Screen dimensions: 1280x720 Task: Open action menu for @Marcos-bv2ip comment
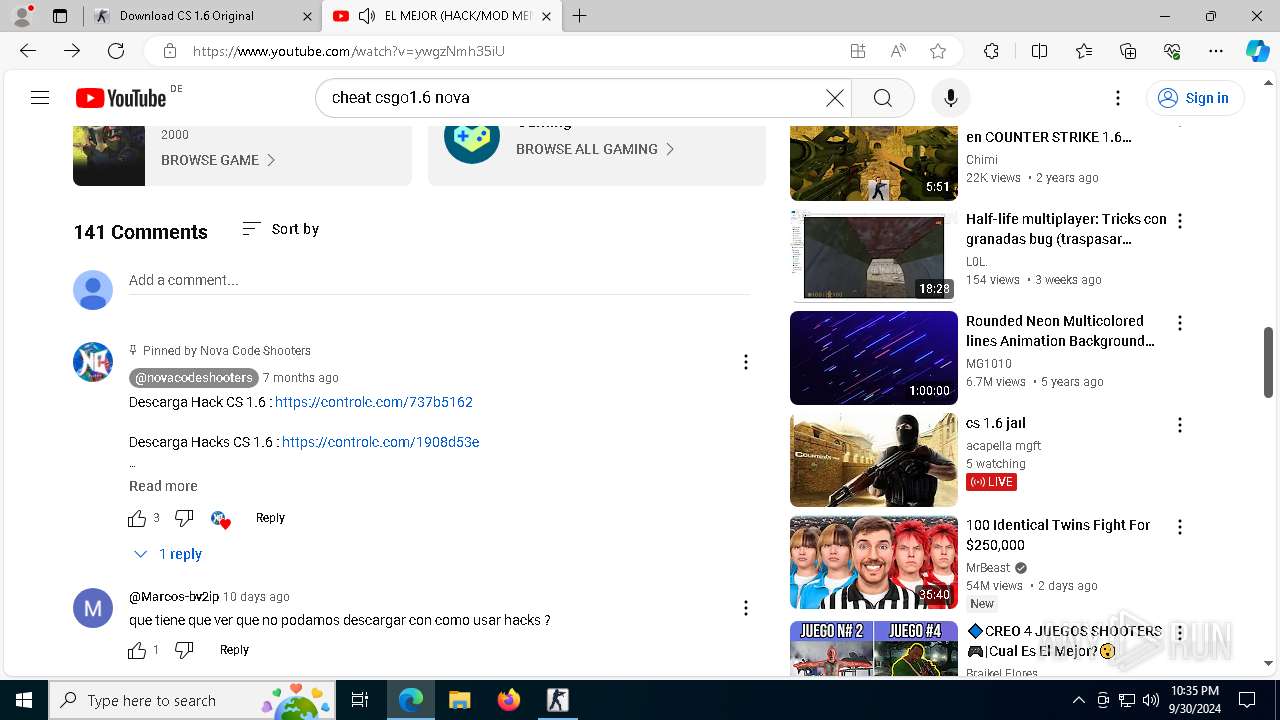point(745,608)
